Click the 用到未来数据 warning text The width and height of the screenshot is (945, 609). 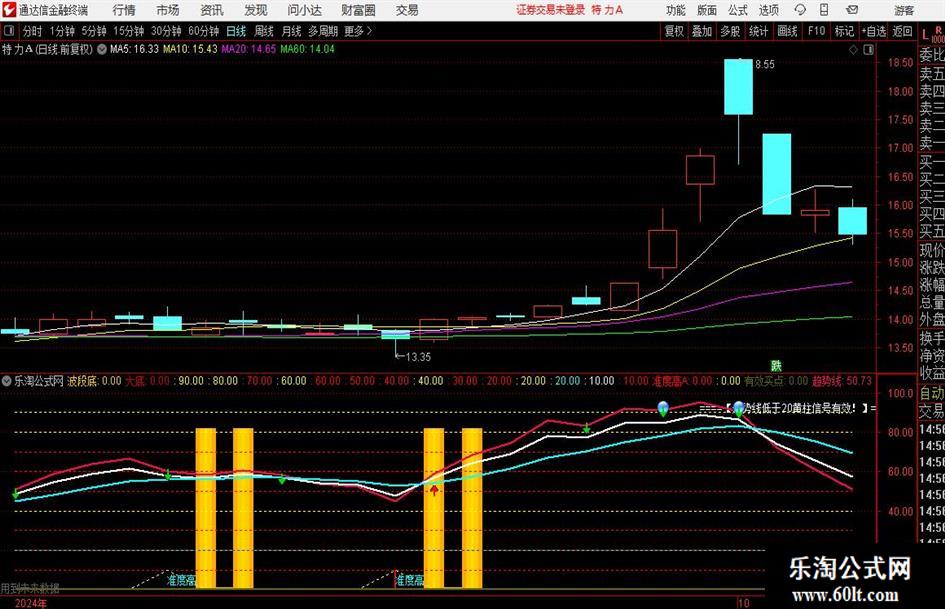point(30,588)
